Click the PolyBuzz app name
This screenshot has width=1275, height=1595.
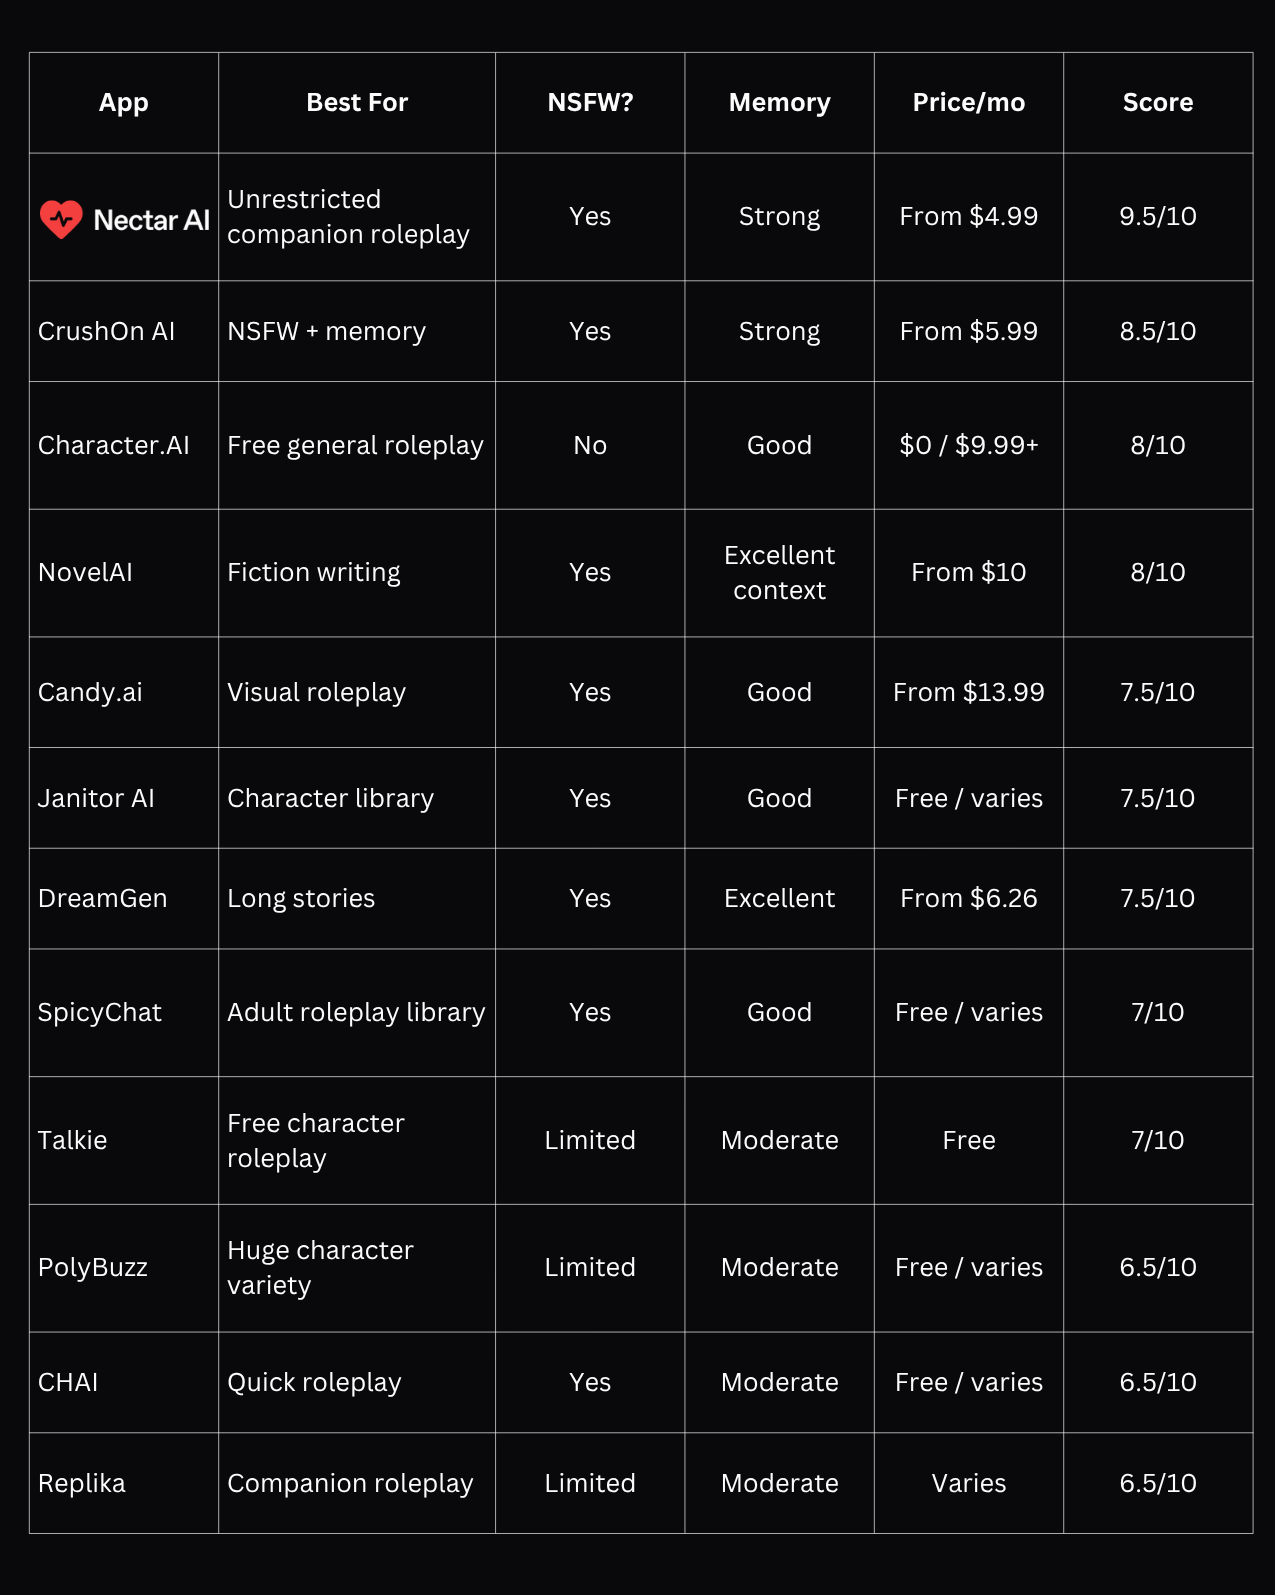click(x=93, y=1267)
